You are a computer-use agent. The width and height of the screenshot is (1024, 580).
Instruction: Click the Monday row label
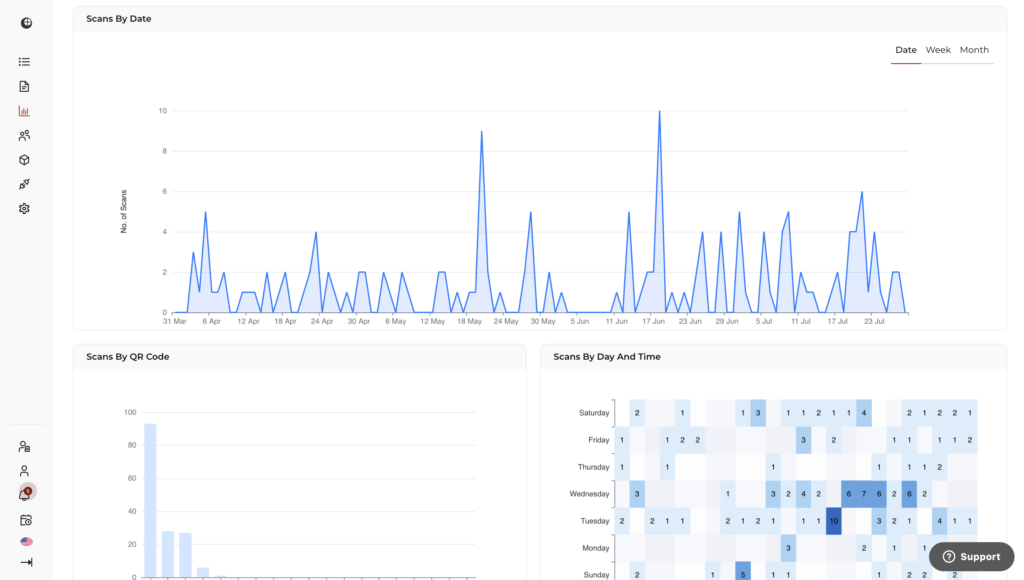click(x=596, y=548)
